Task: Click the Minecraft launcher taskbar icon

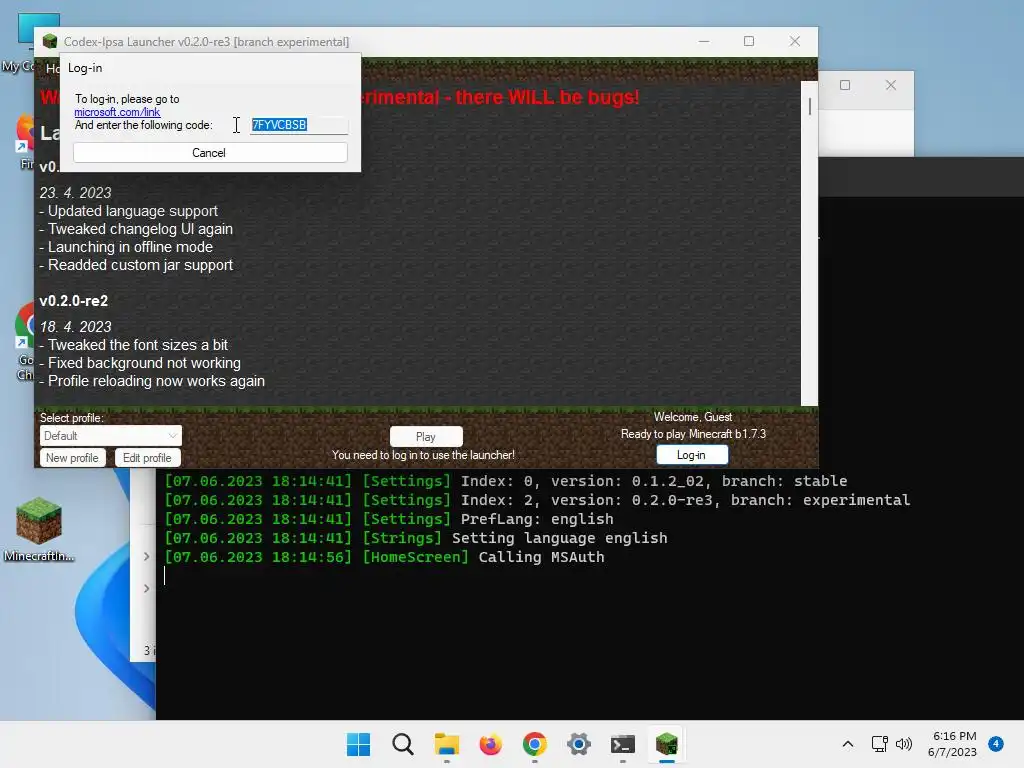Action: click(666, 744)
